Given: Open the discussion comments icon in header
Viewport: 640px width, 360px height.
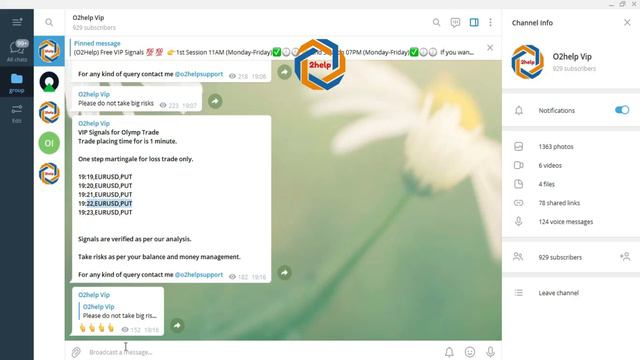Looking at the screenshot, I should click(x=455, y=22).
